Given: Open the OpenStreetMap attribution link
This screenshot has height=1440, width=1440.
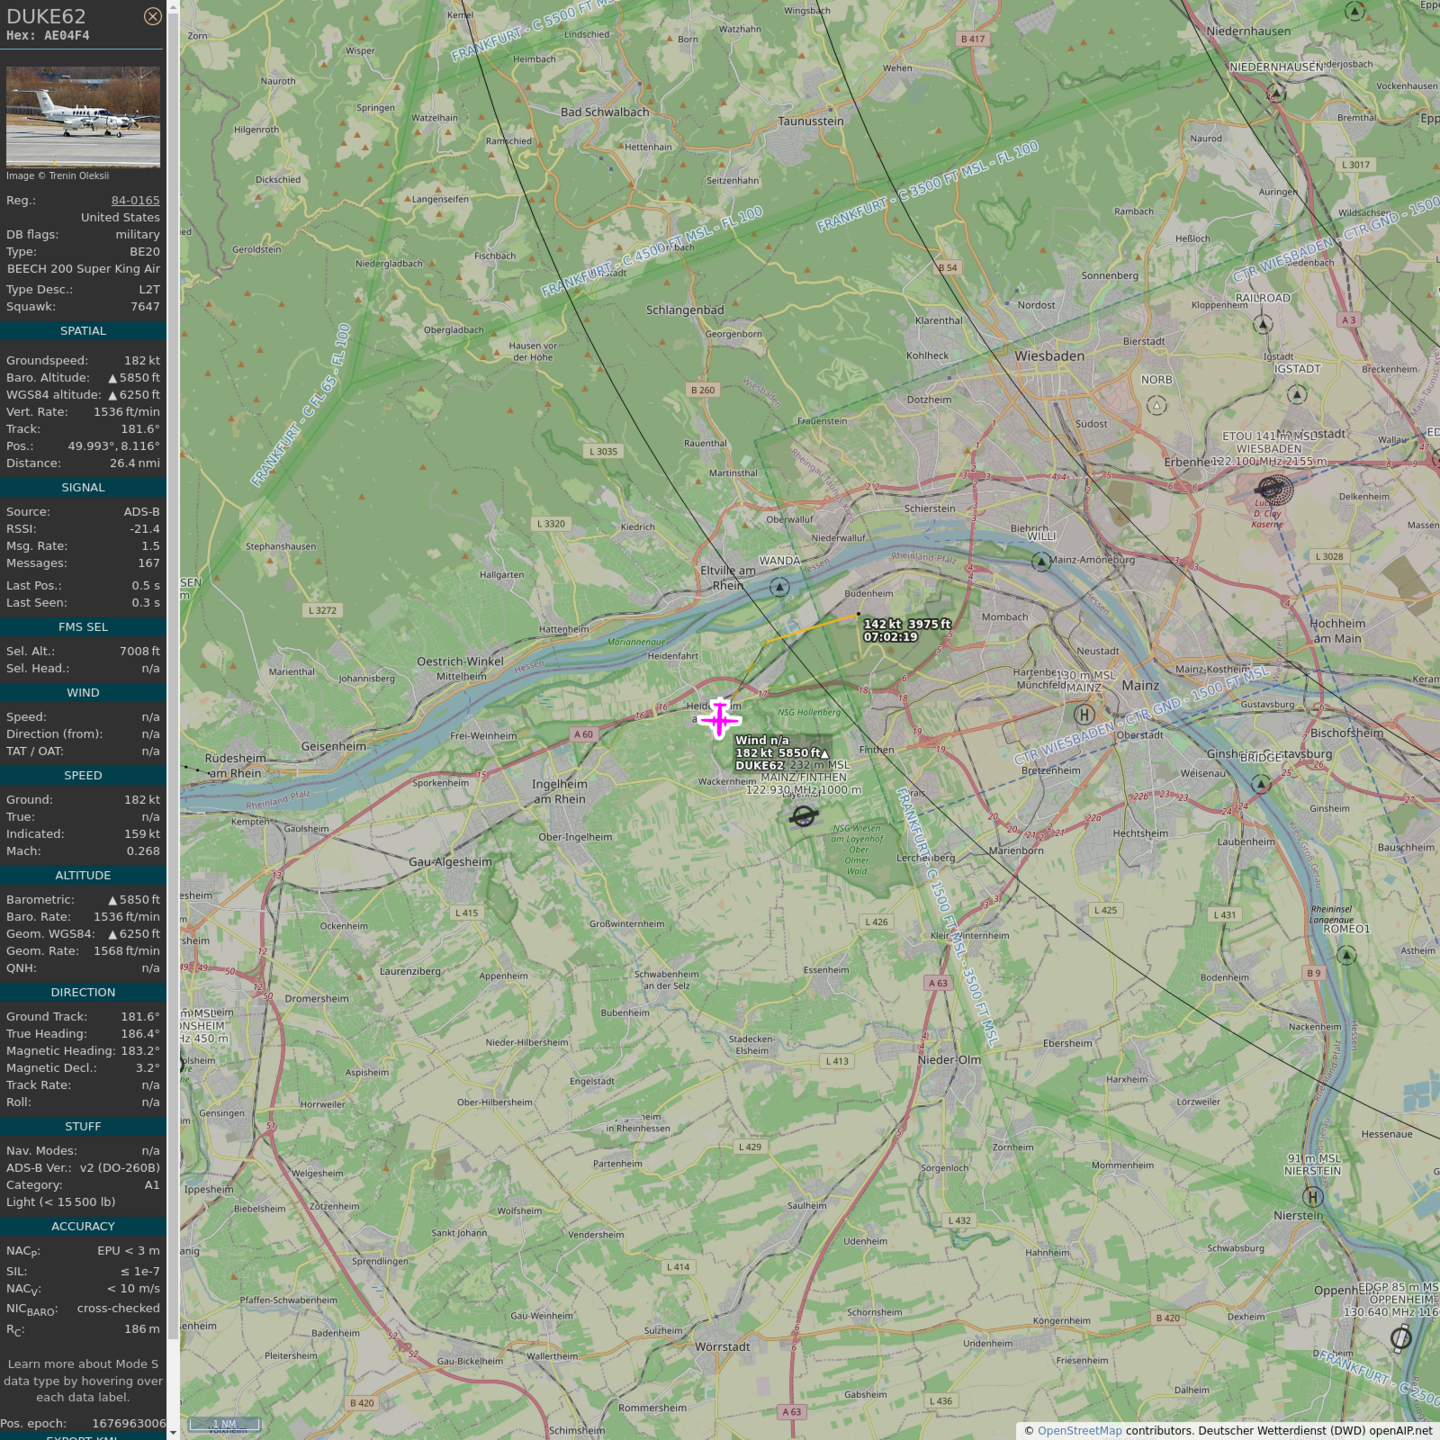Looking at the screenshot, I should click(1079, 1431).
